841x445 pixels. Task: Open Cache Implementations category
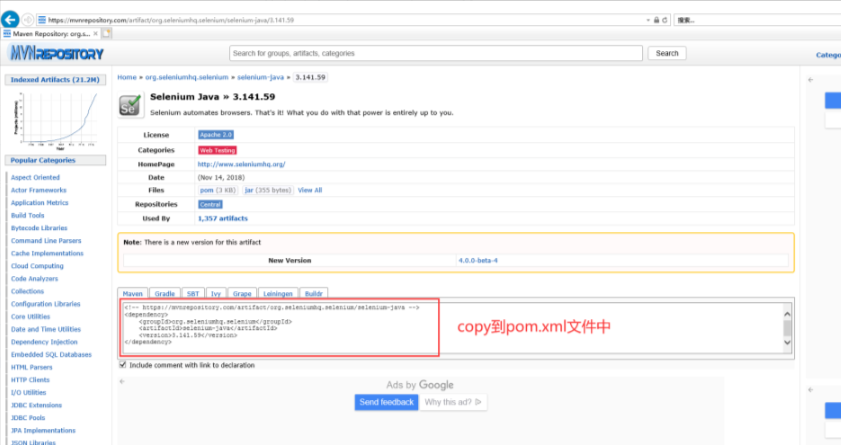tap(47, 253)
